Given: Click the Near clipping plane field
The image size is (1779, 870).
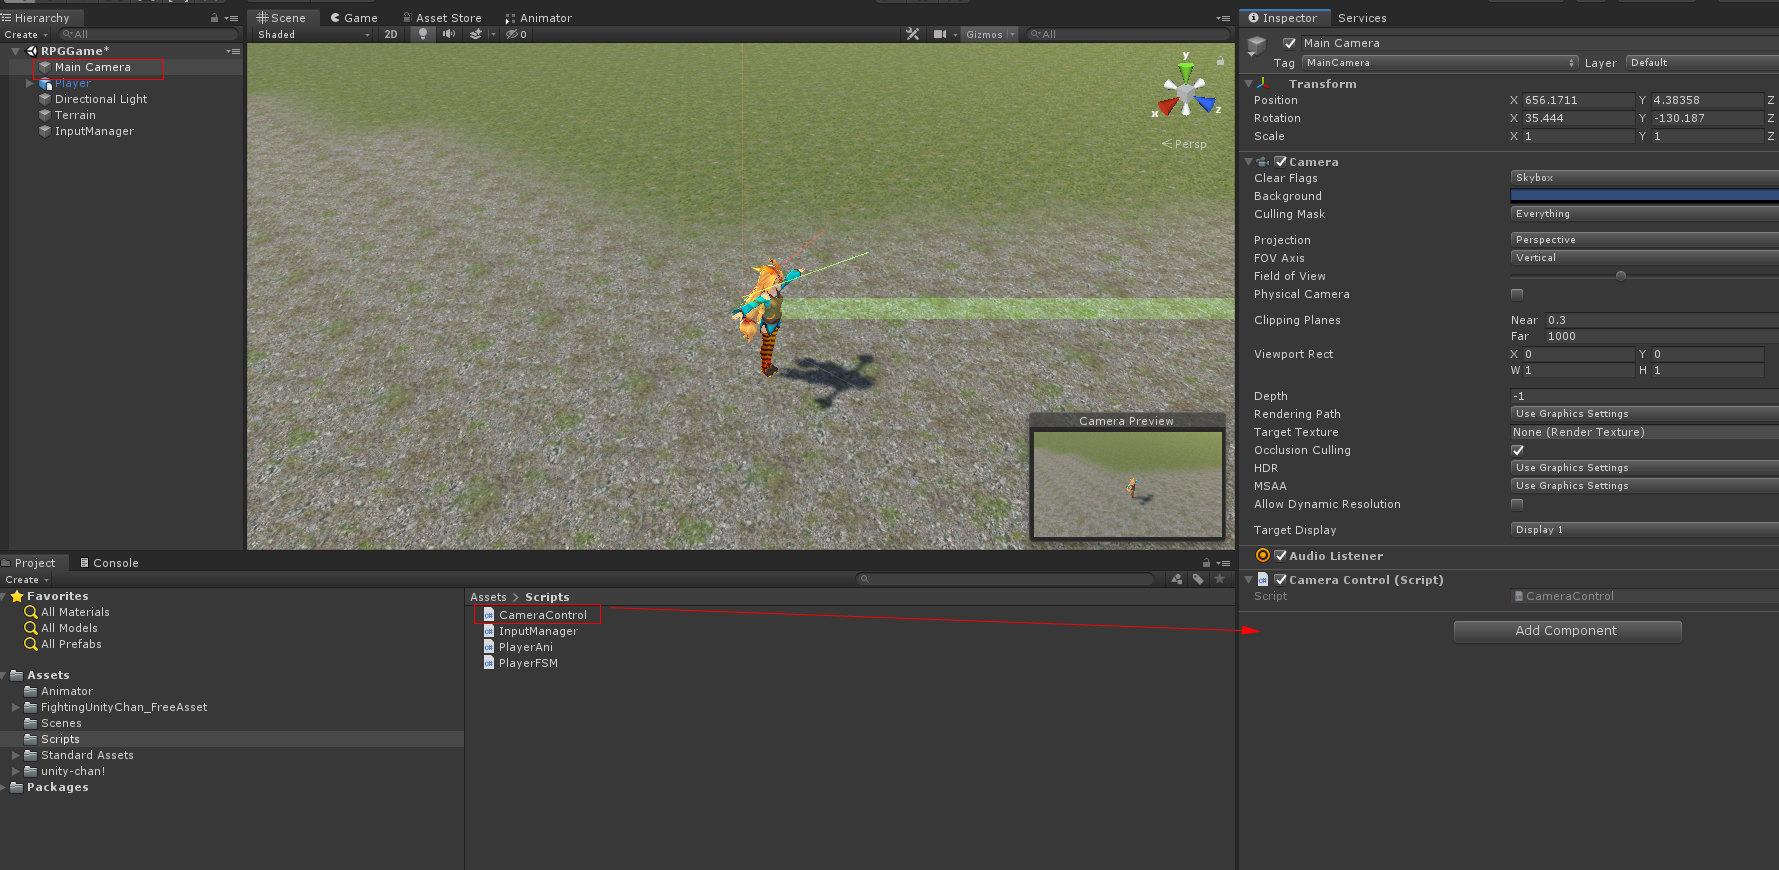Looking at the screenshot, I should coord(1662,320).
